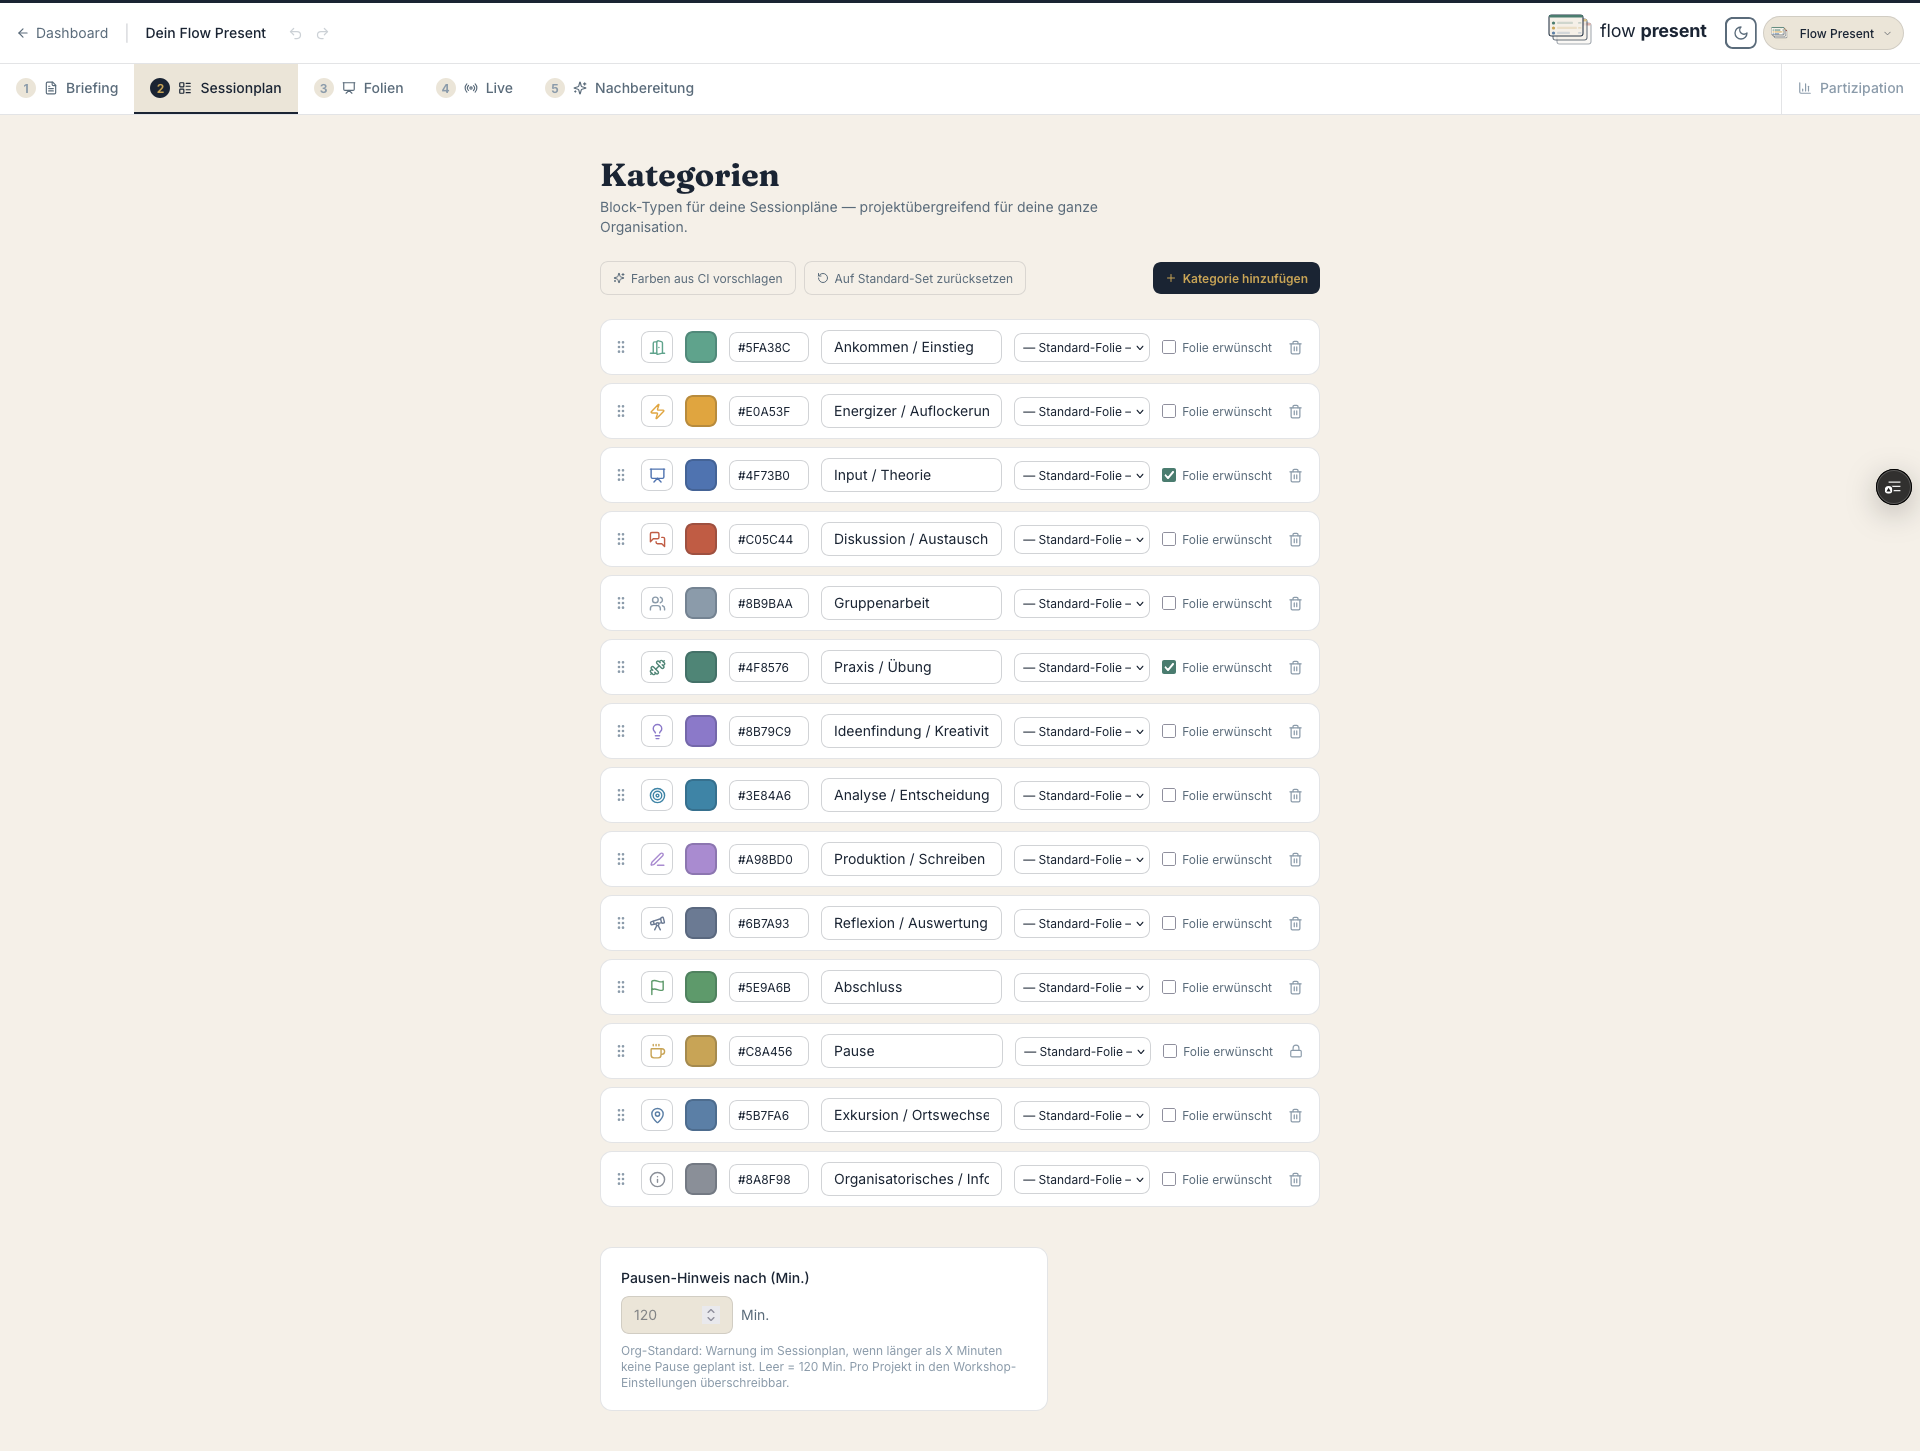Click the flag icon of Abschluss row
The image size is (1920, 1451).
click(x=657, y=987)
